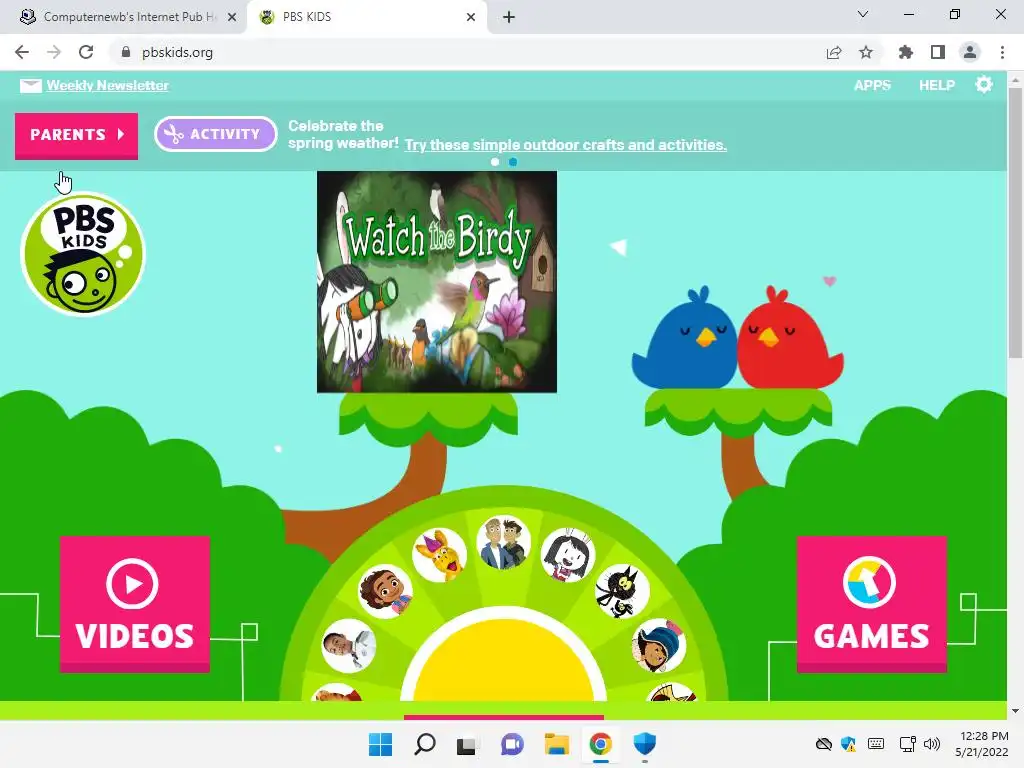Viewport: 1024px width, 768px height.
Task: Open the Chat app on the taskbar
Action: [x=512, y=744]
